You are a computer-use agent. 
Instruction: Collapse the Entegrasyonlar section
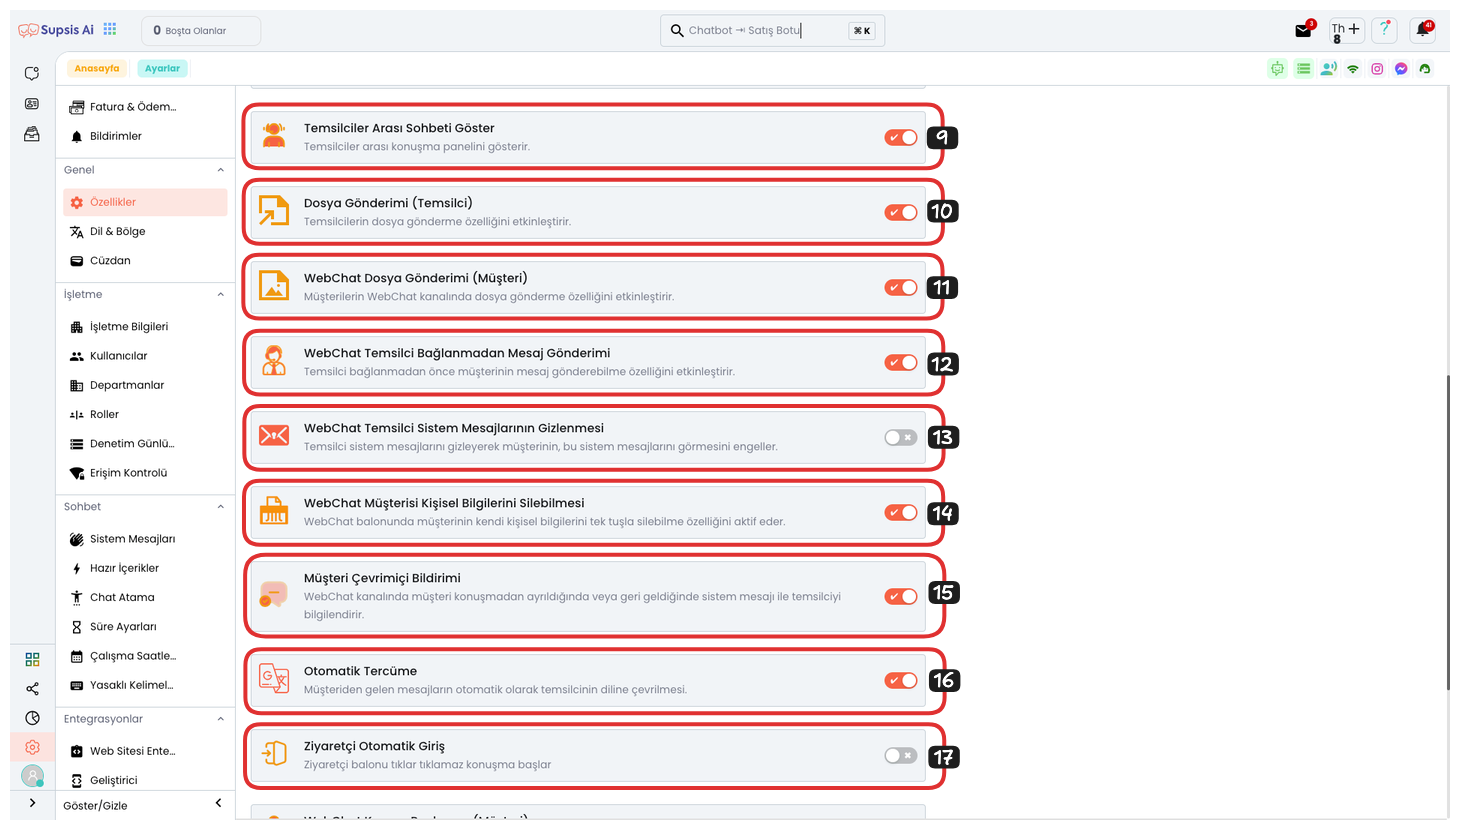coord(221,719)
